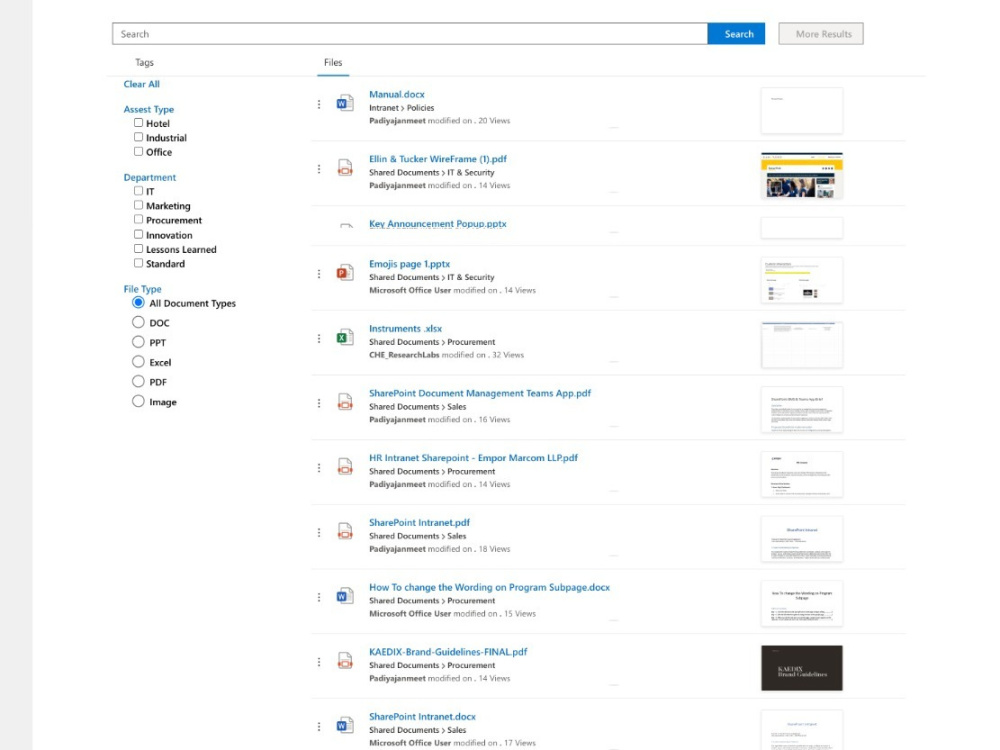Click the PDF icon for SharePoint Intranet.pdf
This screenshot has height=750, width=1000.
(x=345, y=531)
